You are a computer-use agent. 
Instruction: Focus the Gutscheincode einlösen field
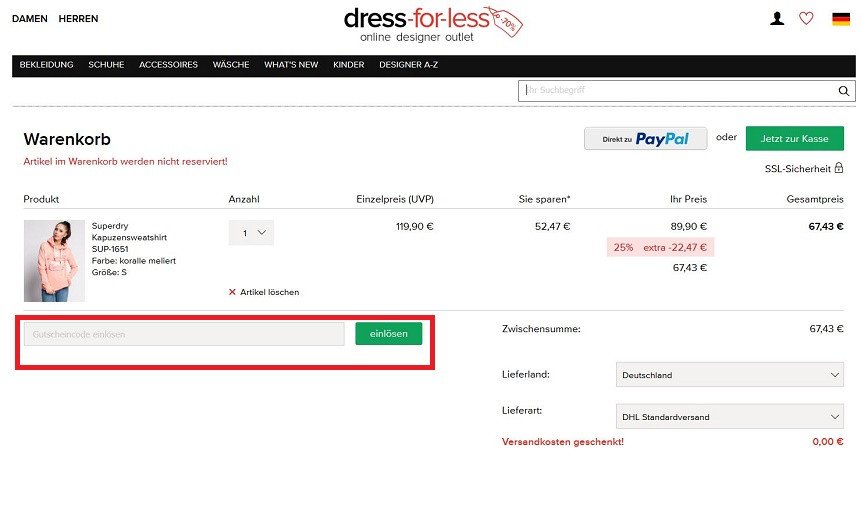(x=184, y=334)
